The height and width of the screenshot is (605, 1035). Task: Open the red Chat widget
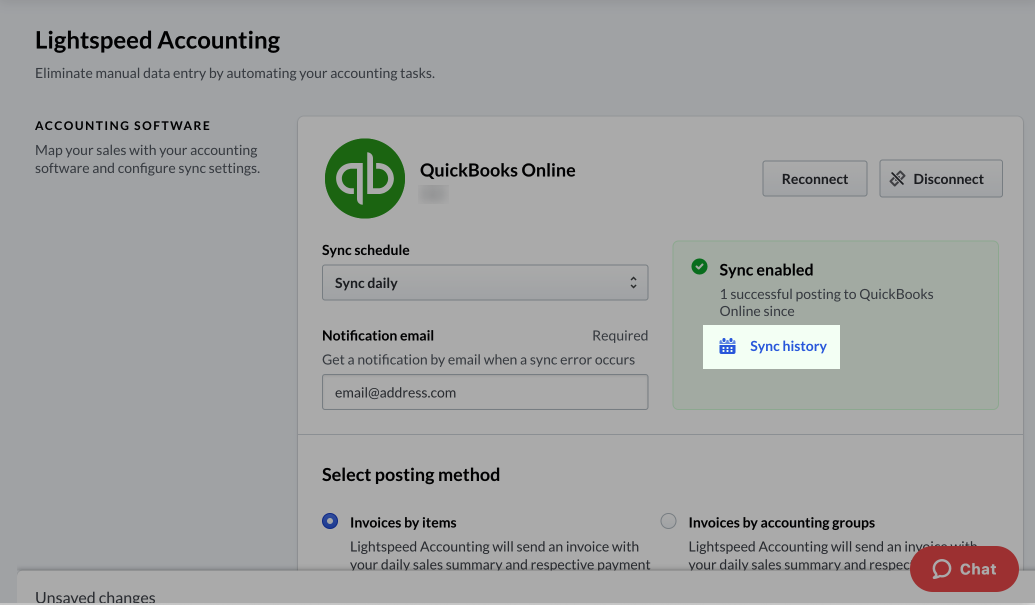[964, 569]
